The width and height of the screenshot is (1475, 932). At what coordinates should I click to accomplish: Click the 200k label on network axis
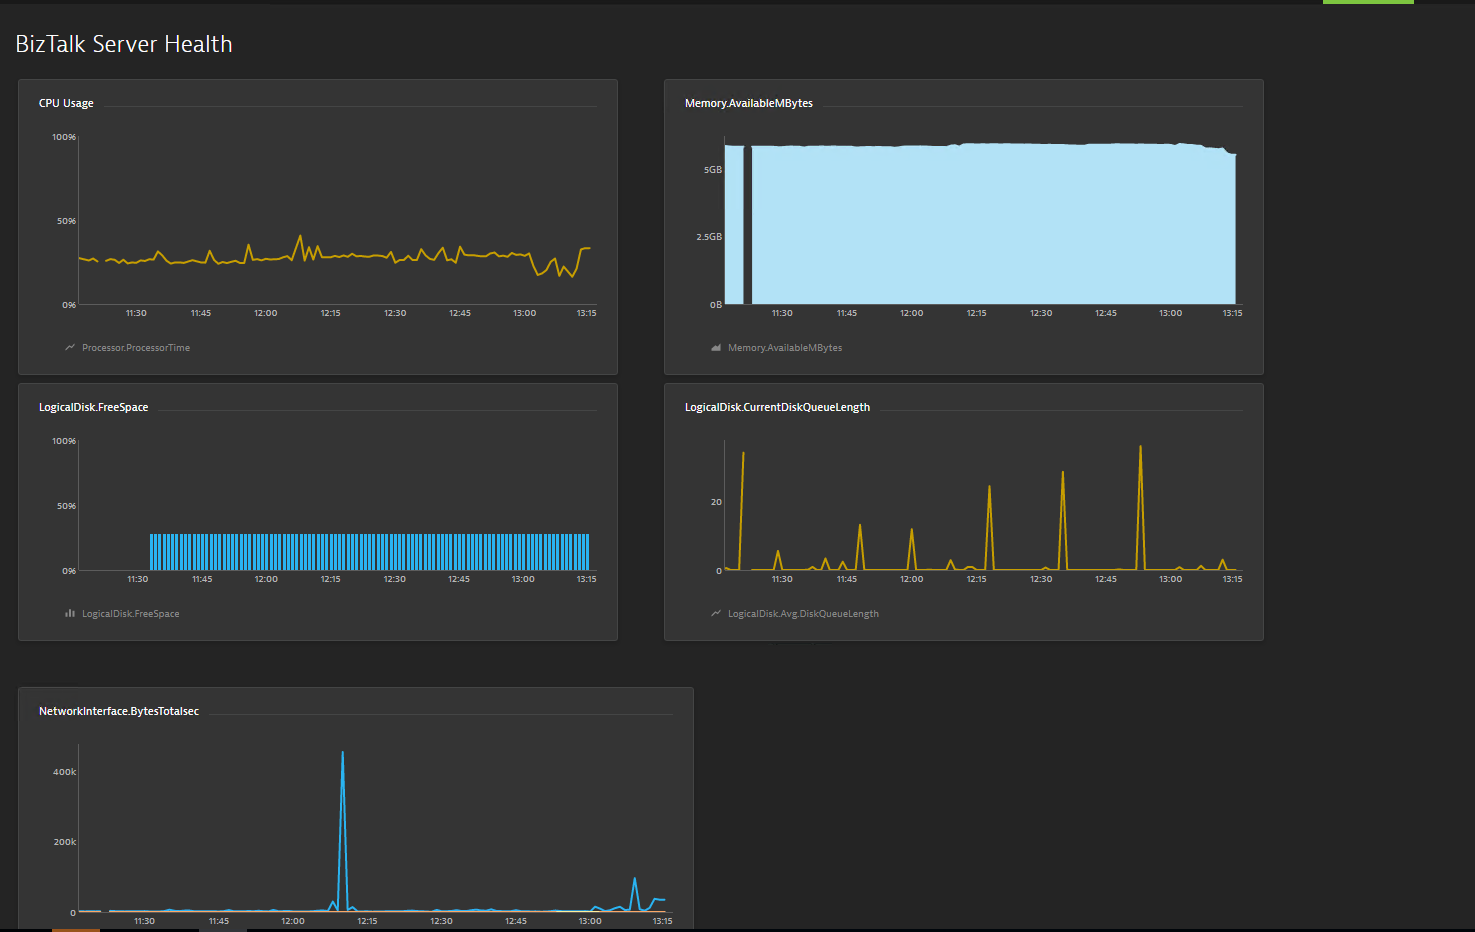[x=65, y=842]
